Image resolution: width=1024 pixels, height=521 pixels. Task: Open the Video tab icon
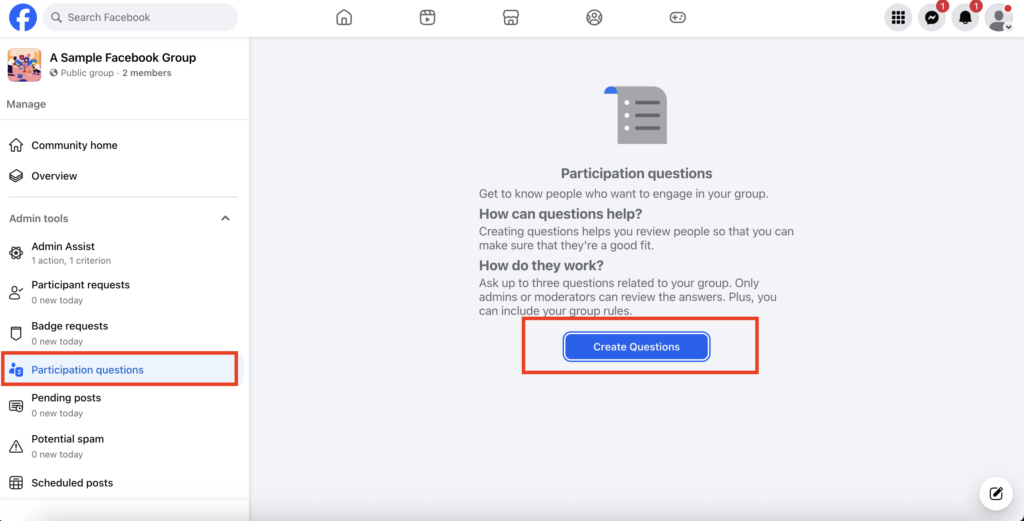pyautogui.click(x=427, y=17)
